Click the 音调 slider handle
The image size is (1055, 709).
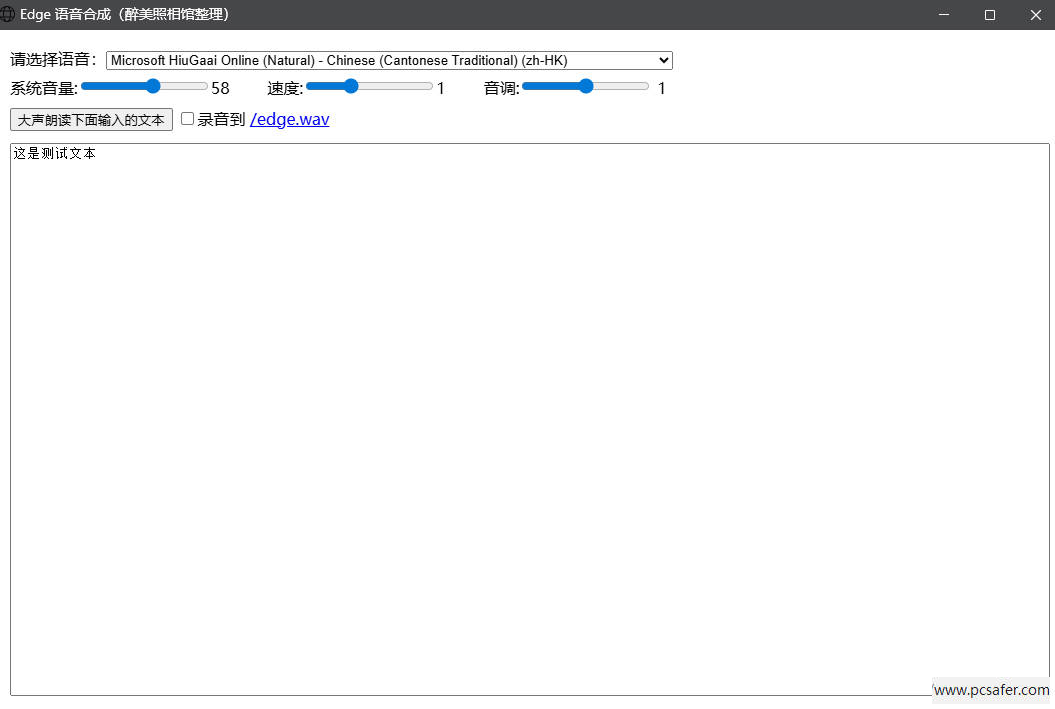pyautogui.click(x=586, y=87)
